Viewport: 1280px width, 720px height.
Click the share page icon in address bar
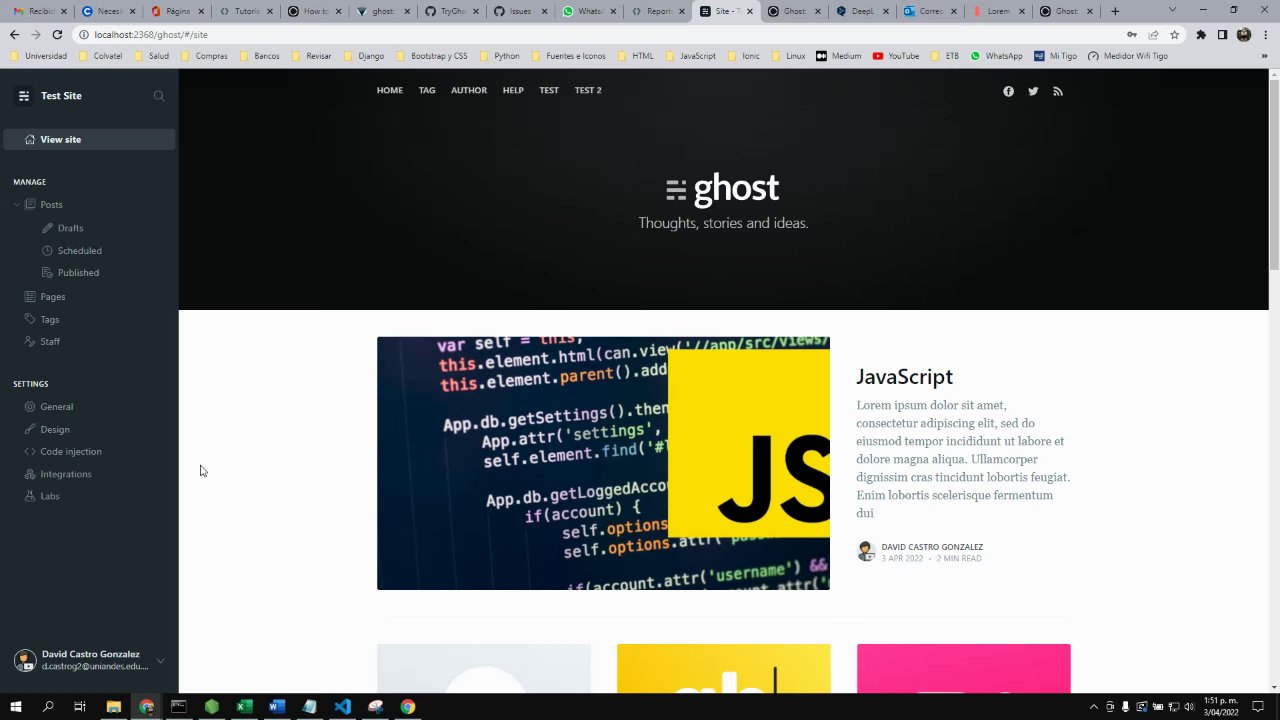(1153, 34)
